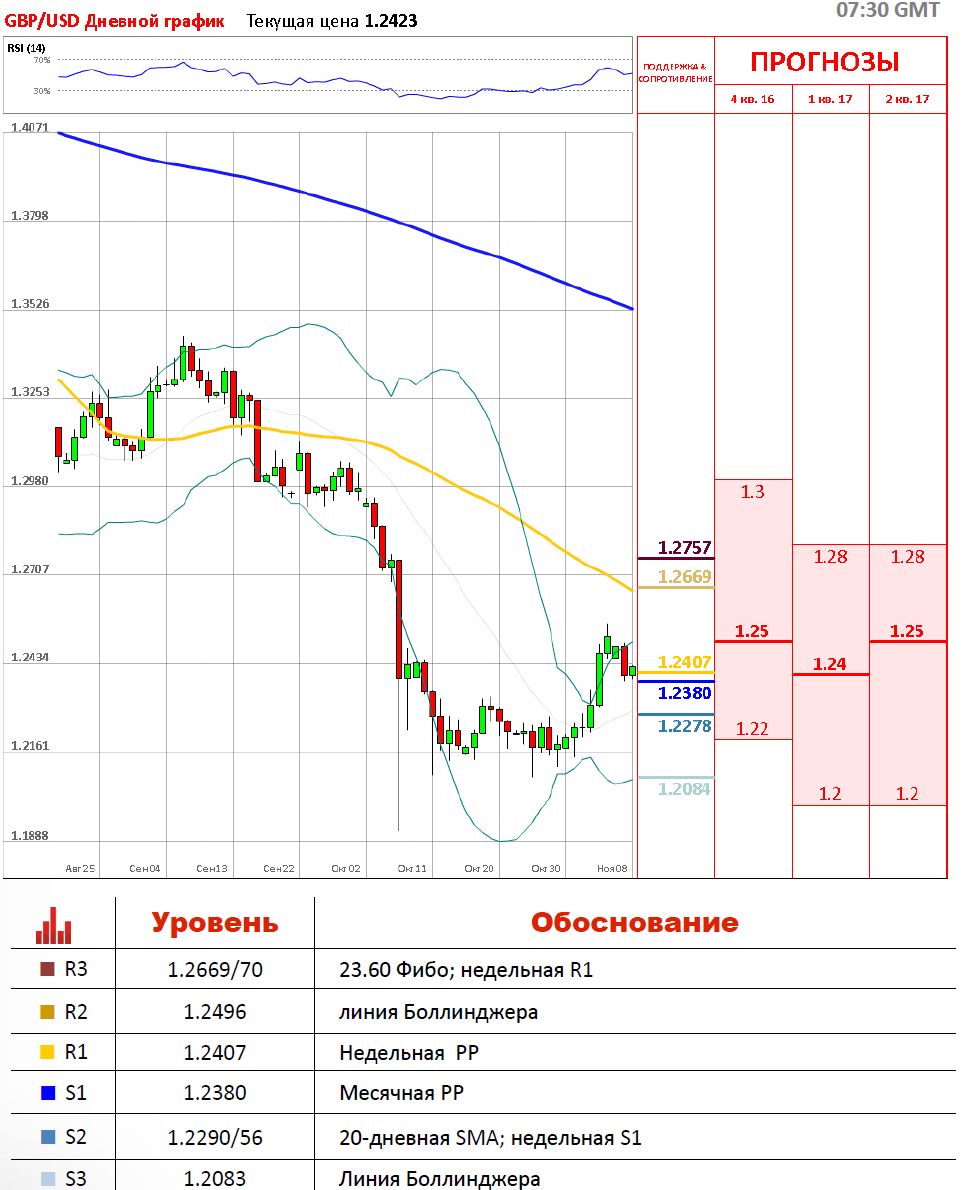Screen dimensions: 966x1190
Task: Click the S2 level value 1.2290/56
Action: tap(215, 1138)
